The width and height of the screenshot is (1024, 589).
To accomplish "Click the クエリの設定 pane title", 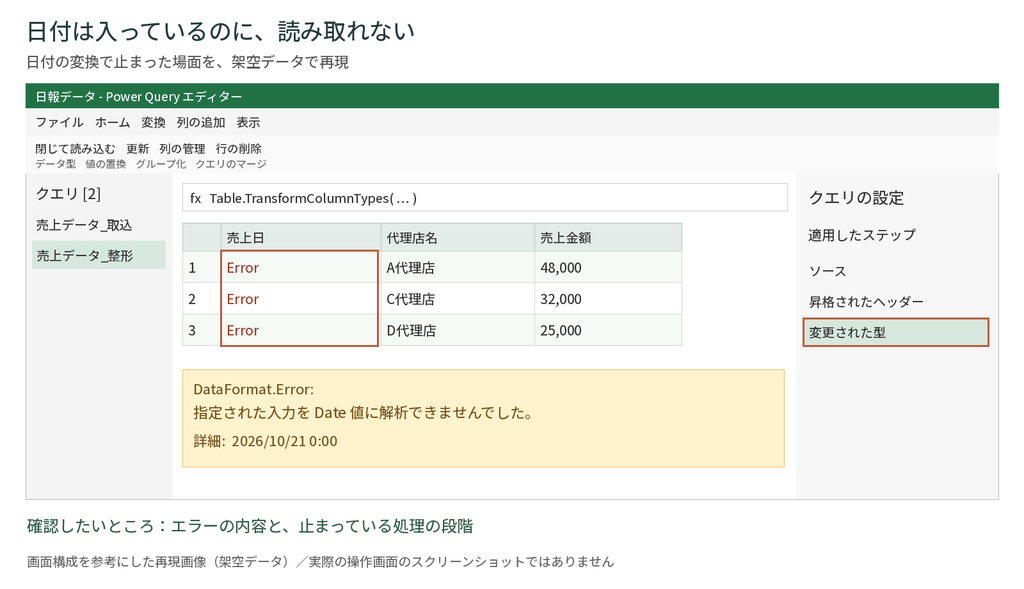I will tap(856, 198).
